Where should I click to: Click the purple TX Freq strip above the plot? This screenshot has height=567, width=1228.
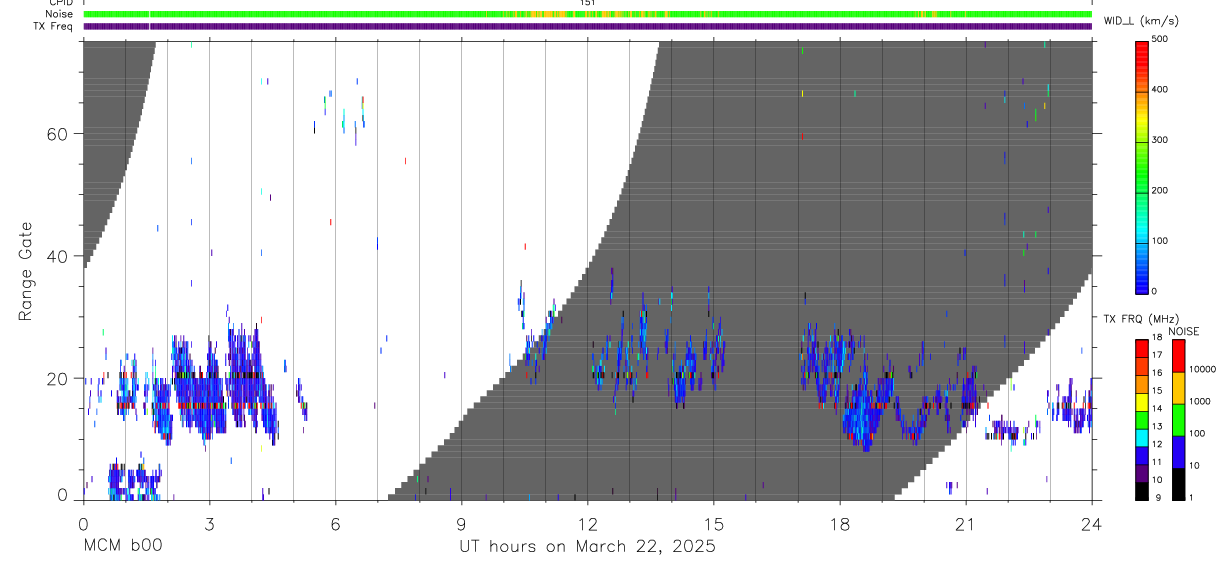(587, 26)
